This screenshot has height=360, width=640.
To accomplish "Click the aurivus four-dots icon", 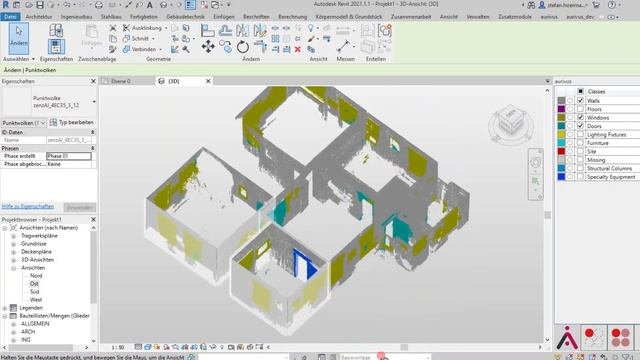I will (x=620, y=337).
